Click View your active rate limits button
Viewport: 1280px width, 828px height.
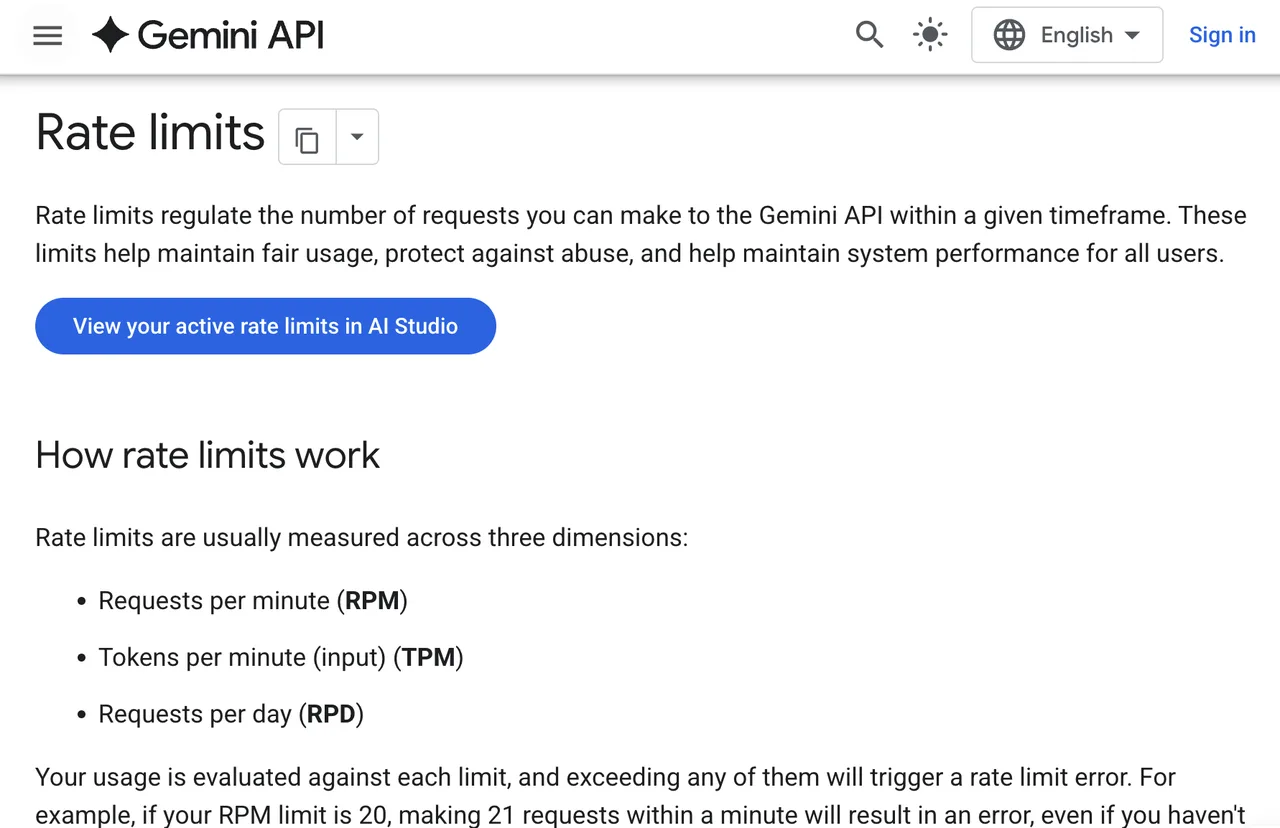click(x=266, y=326)
